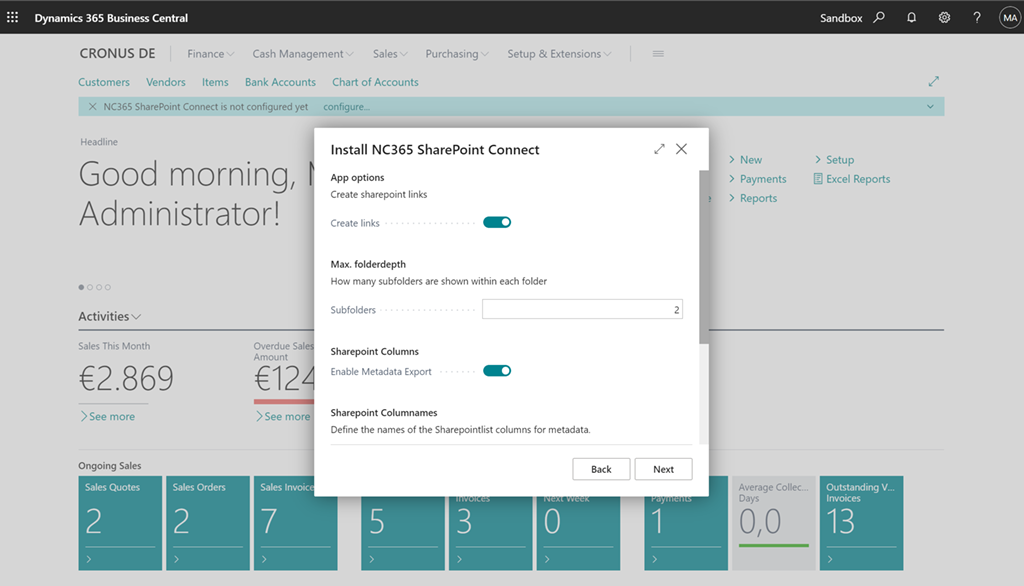1024x586 pixels.
Task: Expand the Setup & Extensions menu
Action: (559, 54)
